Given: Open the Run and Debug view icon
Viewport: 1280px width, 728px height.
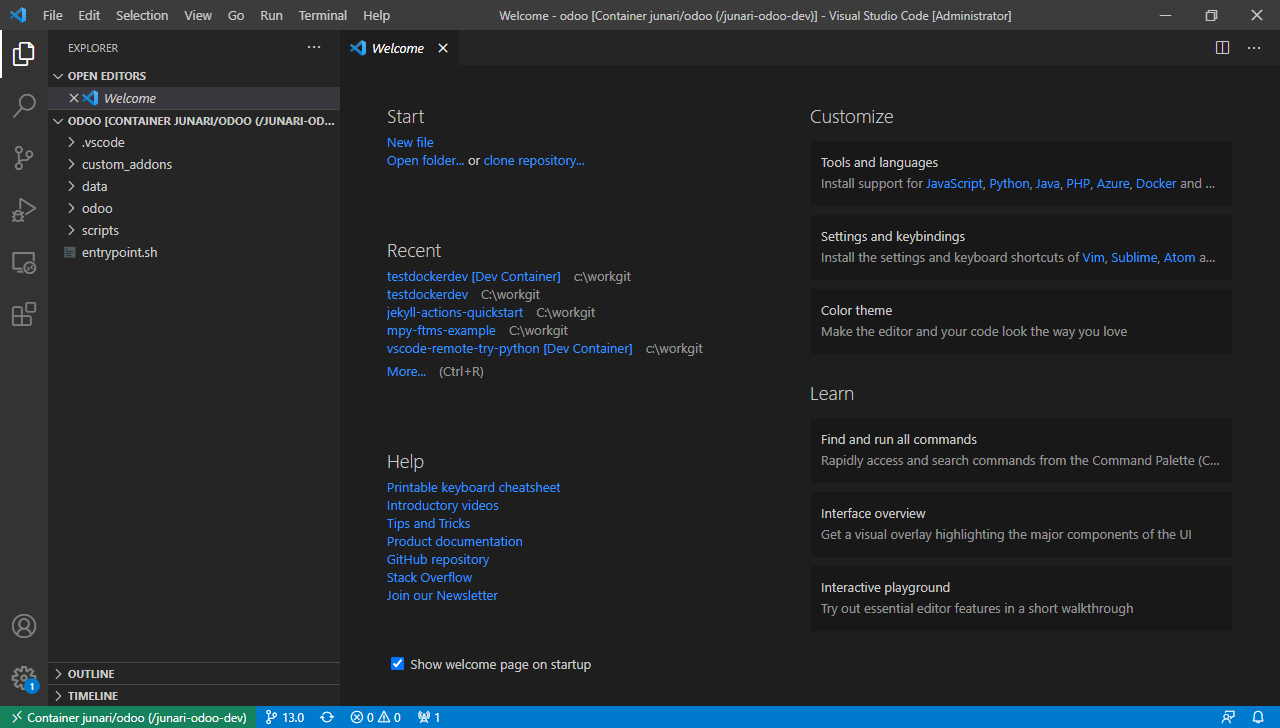Looking at the screenshot, I should 24,210.
